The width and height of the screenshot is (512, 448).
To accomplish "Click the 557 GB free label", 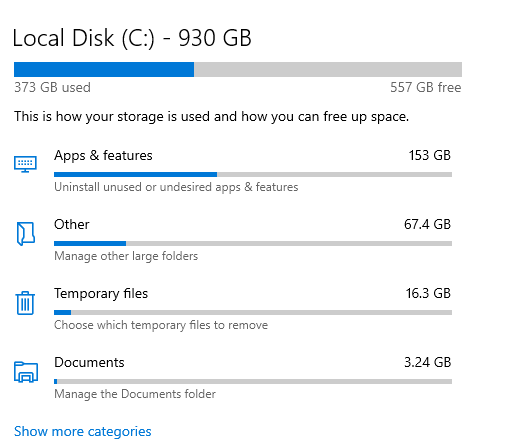I will click(426, 87).
